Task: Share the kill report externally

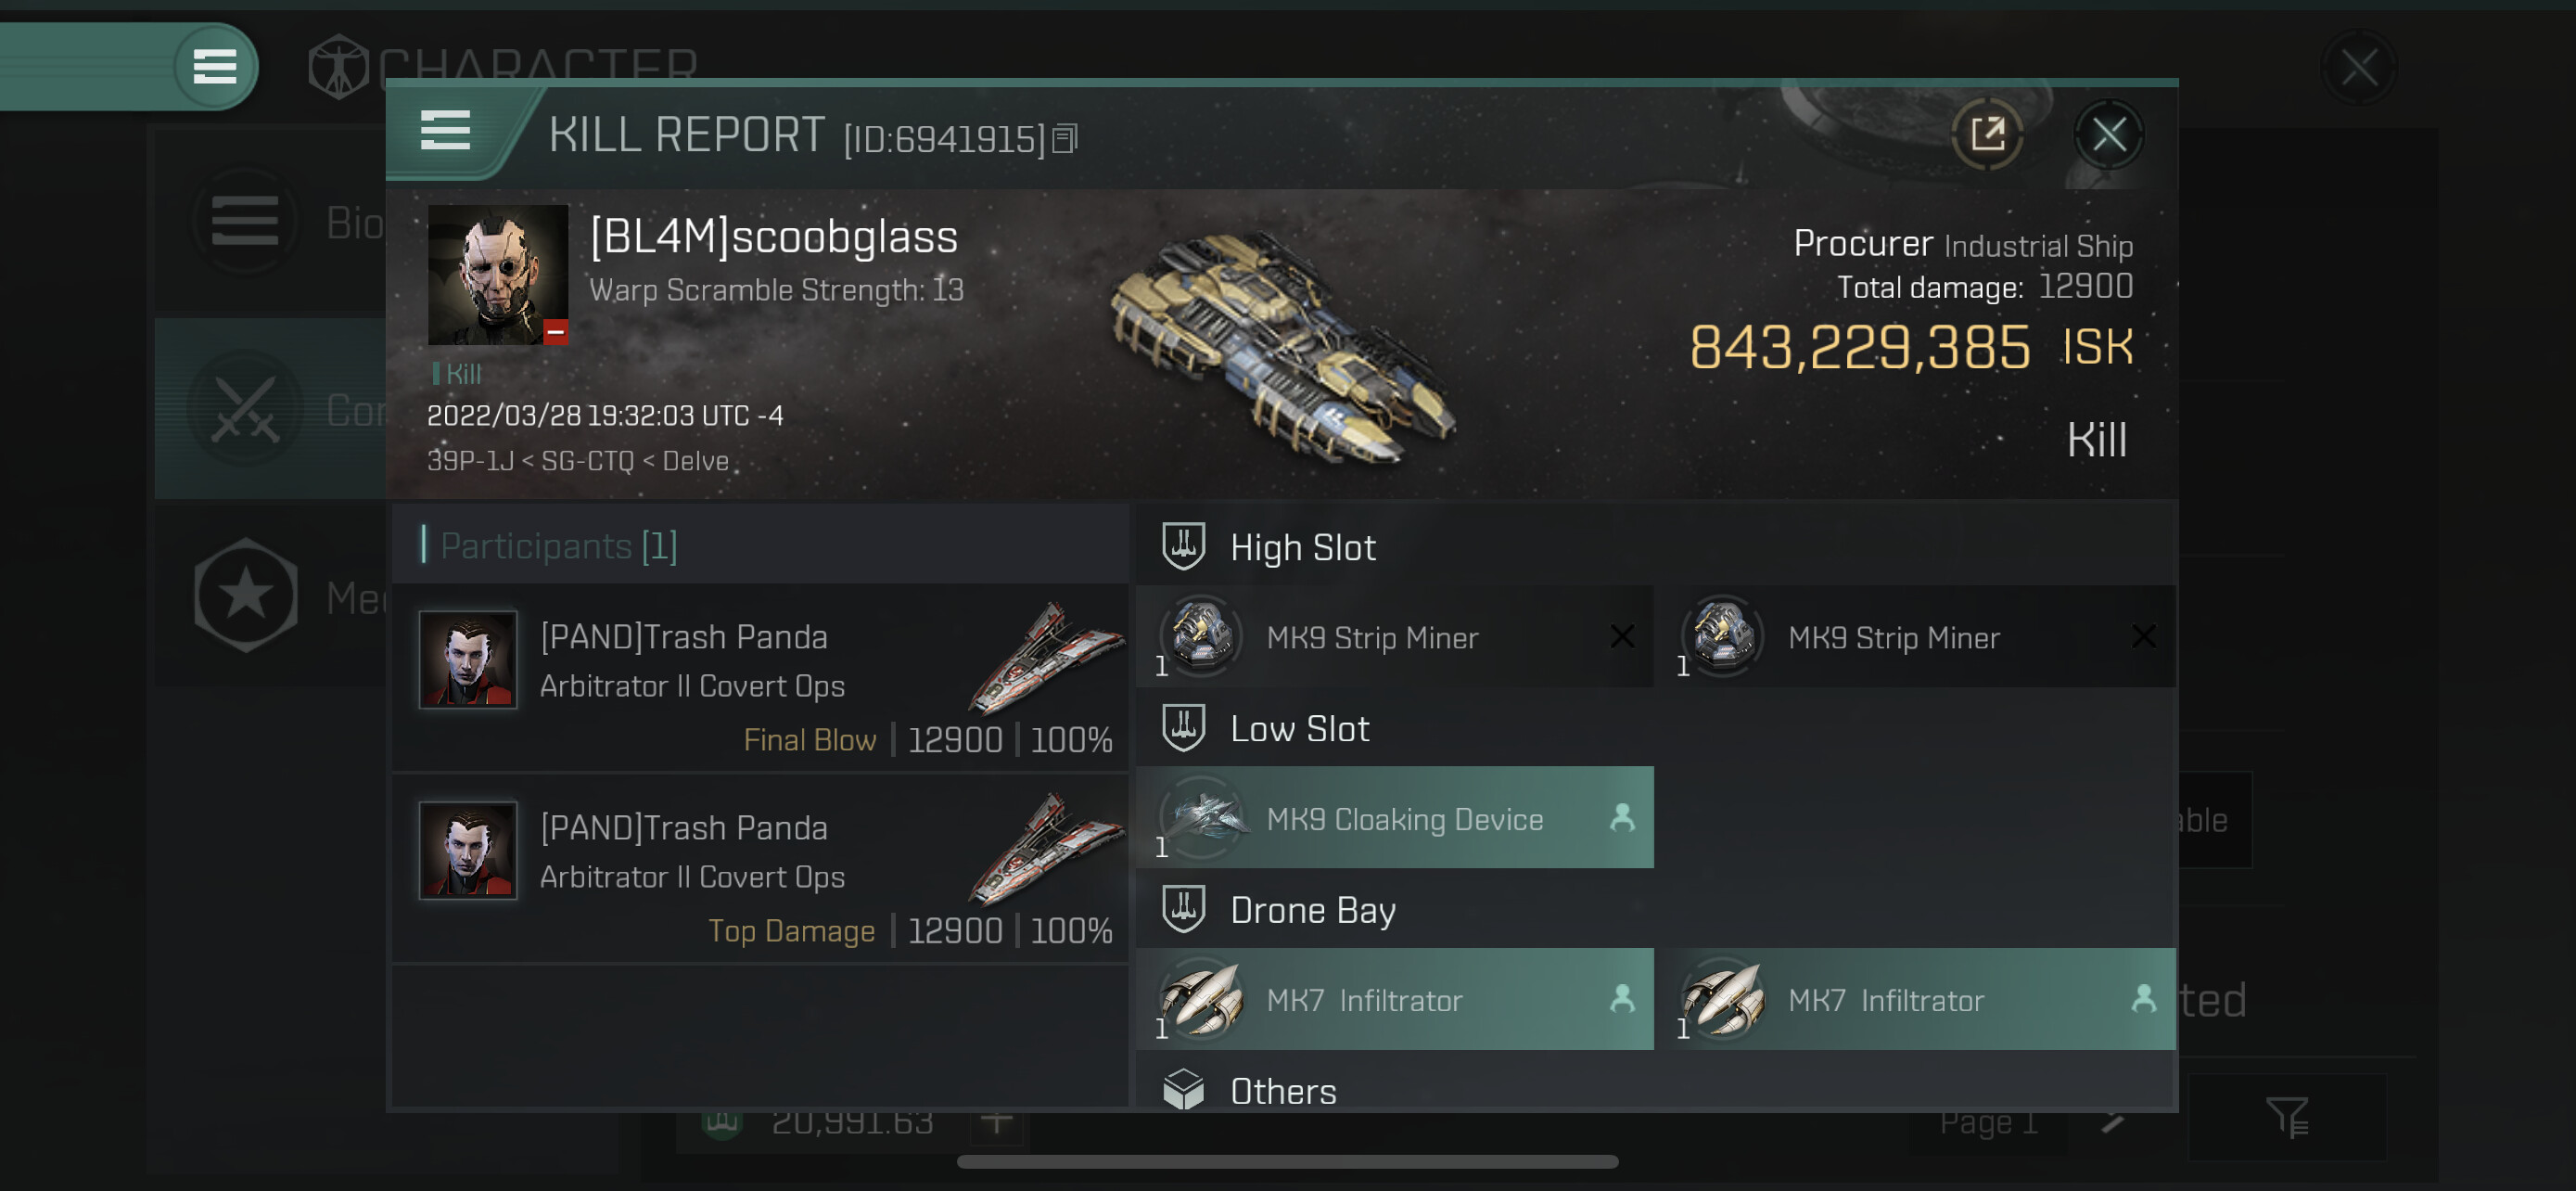Action: click(x=1986, y=134)
